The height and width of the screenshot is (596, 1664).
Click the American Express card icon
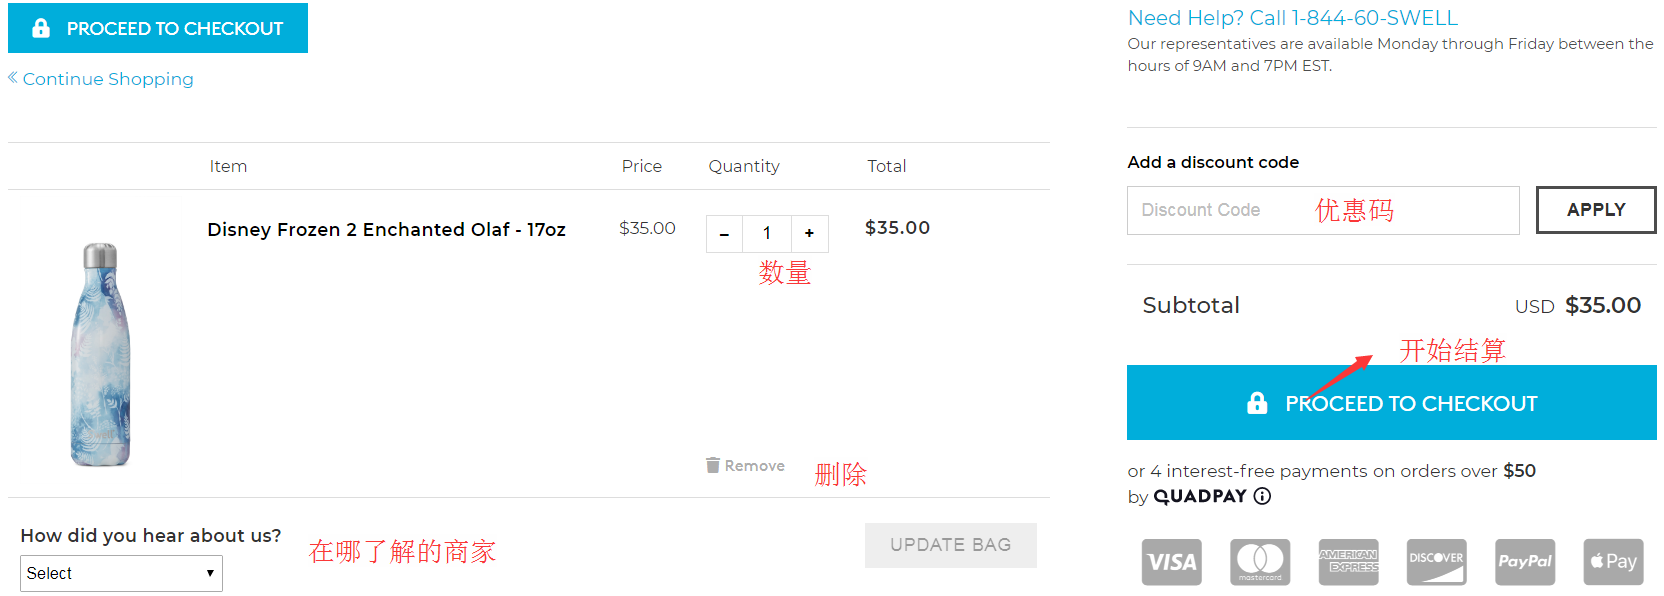point(1348,562)
